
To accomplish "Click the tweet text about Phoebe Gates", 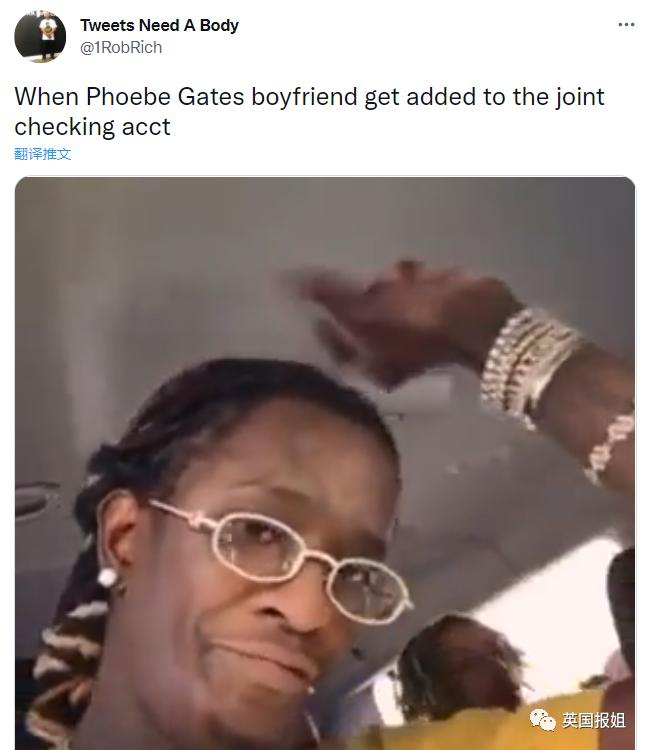I will [309, 111].
